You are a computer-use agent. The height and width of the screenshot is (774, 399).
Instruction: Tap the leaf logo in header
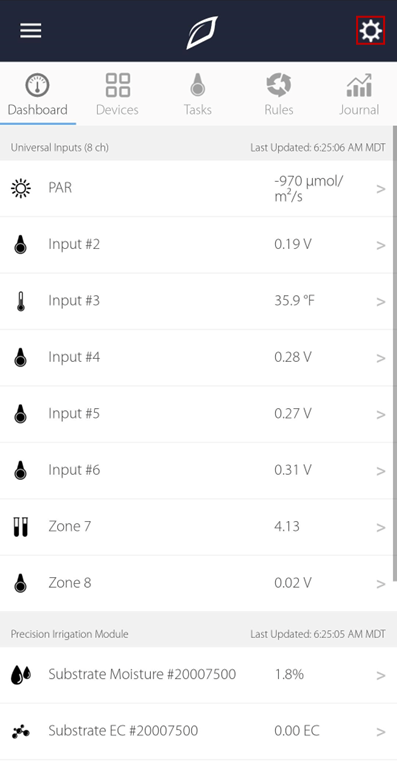(202, 33)
